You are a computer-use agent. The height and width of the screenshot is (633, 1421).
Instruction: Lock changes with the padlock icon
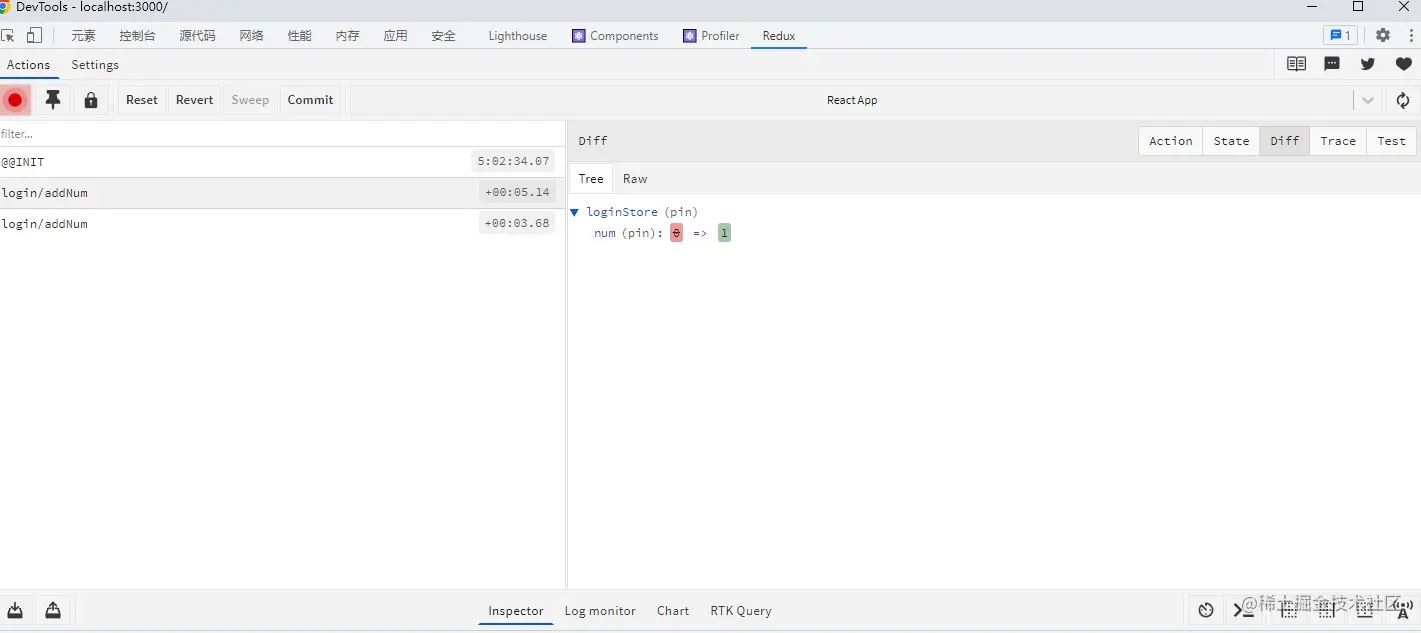[x=91, y=100]
